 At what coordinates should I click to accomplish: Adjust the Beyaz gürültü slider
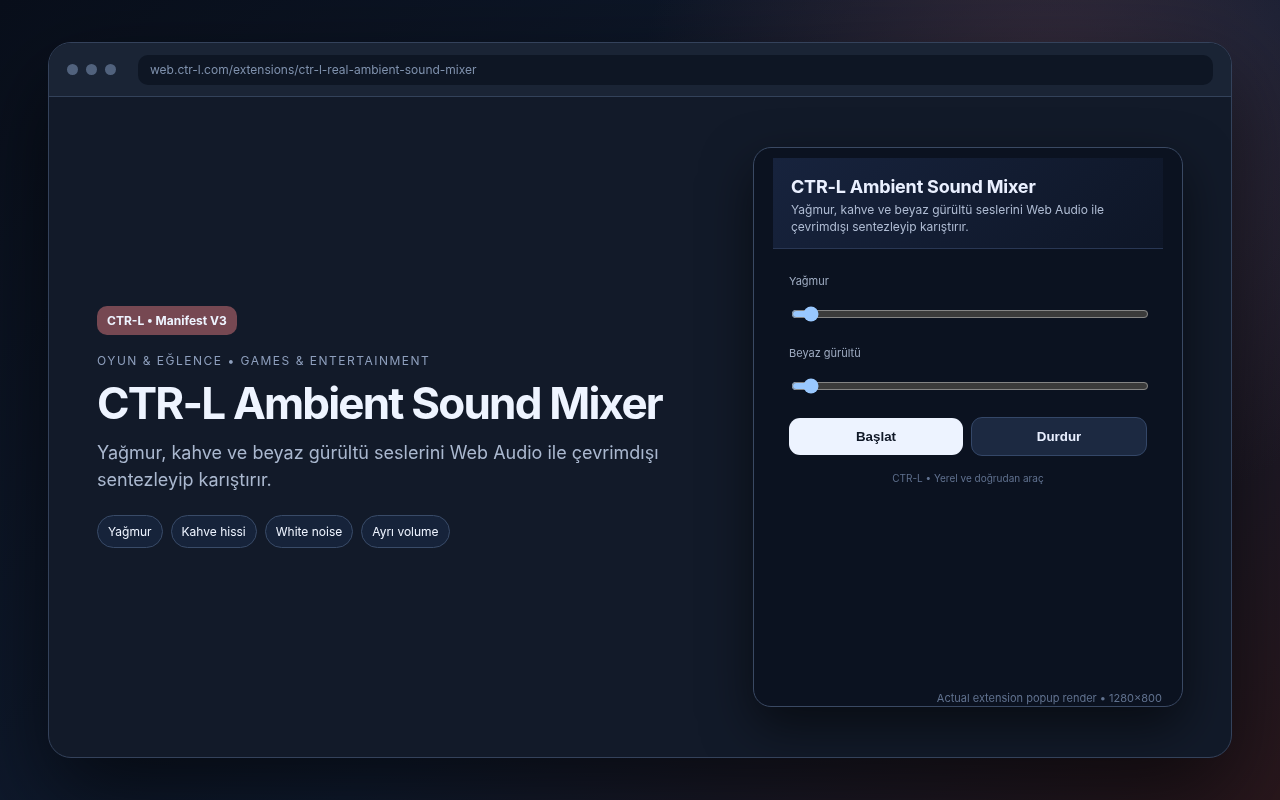pos(969,386)
